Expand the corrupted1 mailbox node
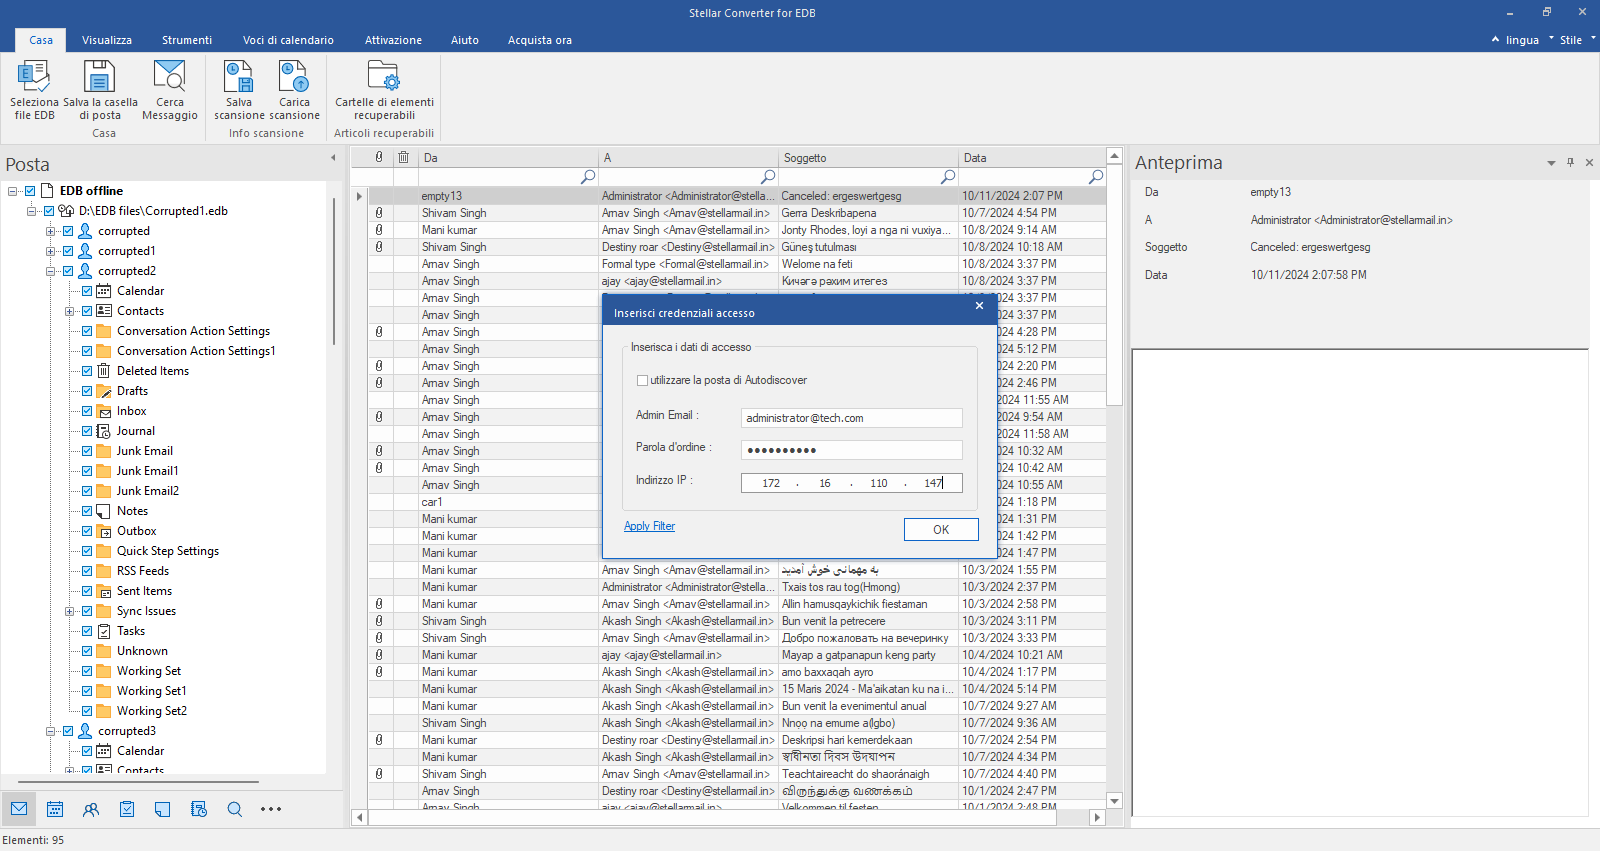This screenshot has height=851, width=1600. click(x=50, y=251)
